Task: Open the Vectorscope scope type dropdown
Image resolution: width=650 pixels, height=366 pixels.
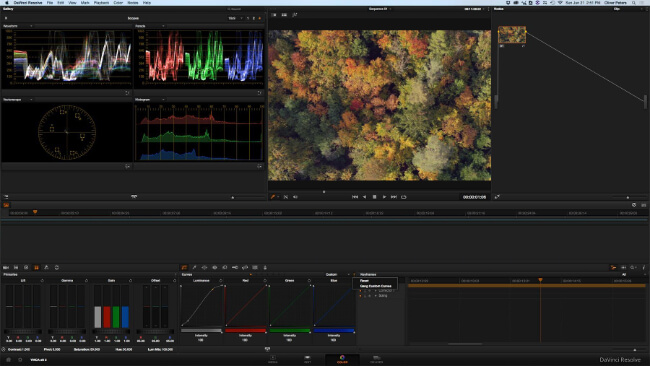Action: click(x=18, y=99)
